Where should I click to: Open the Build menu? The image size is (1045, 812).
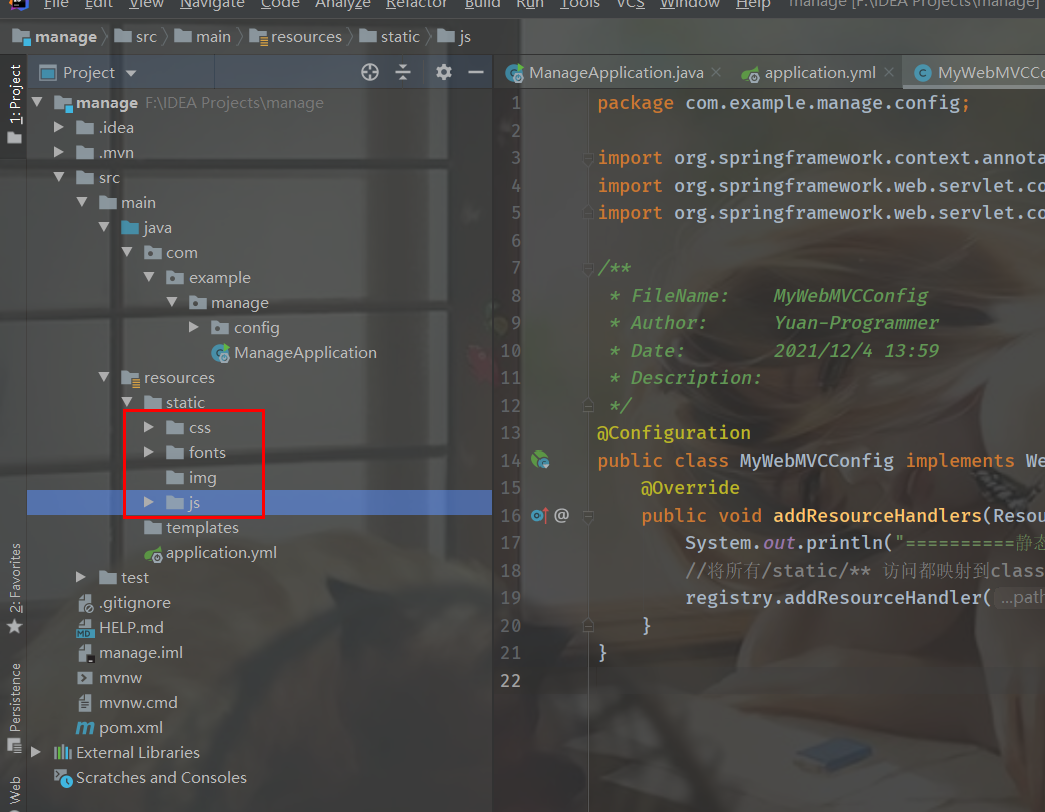[482, 4]
